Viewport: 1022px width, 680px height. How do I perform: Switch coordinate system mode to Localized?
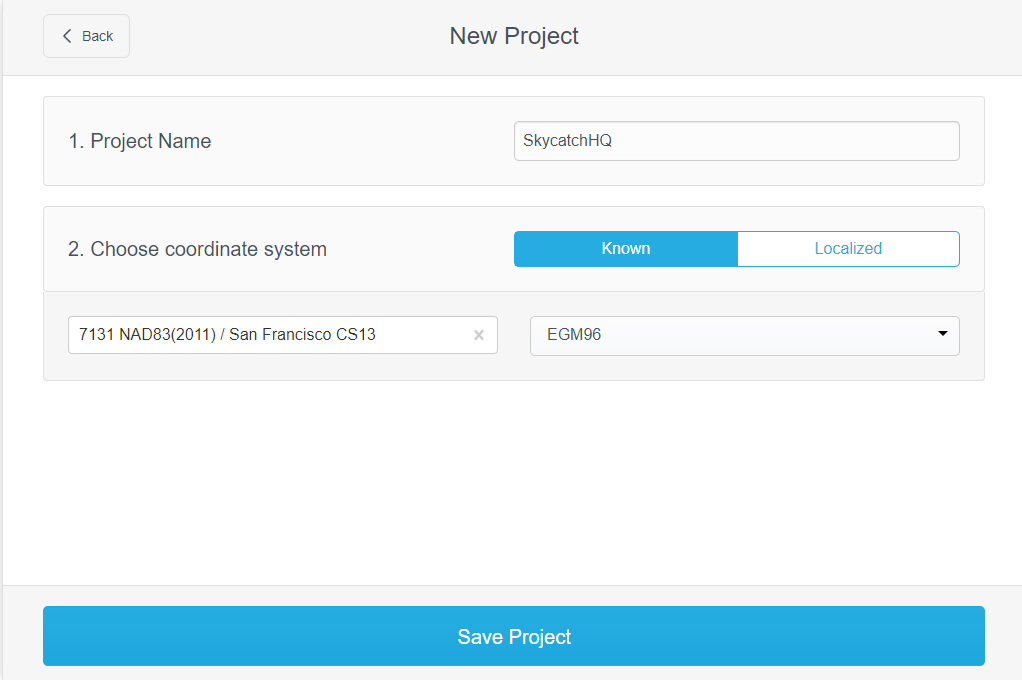coord(848,248)
